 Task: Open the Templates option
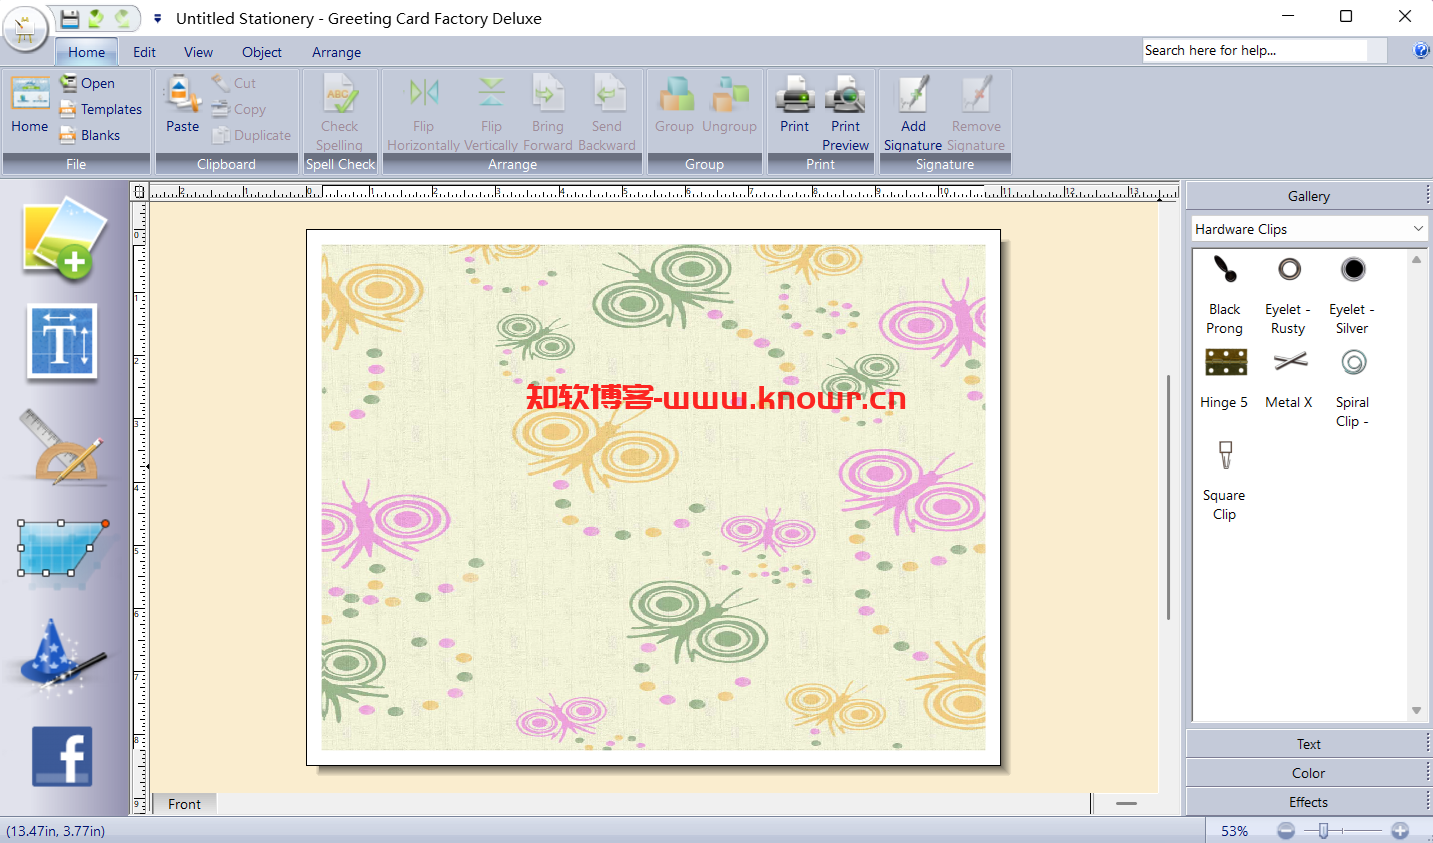click(100, 109)
